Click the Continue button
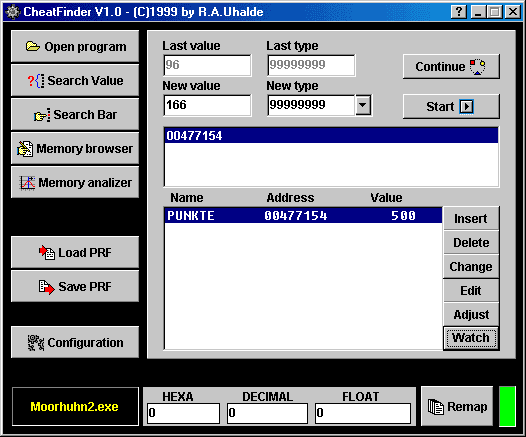The height and width of the screenshot is (437, 526). pos(451,66)
